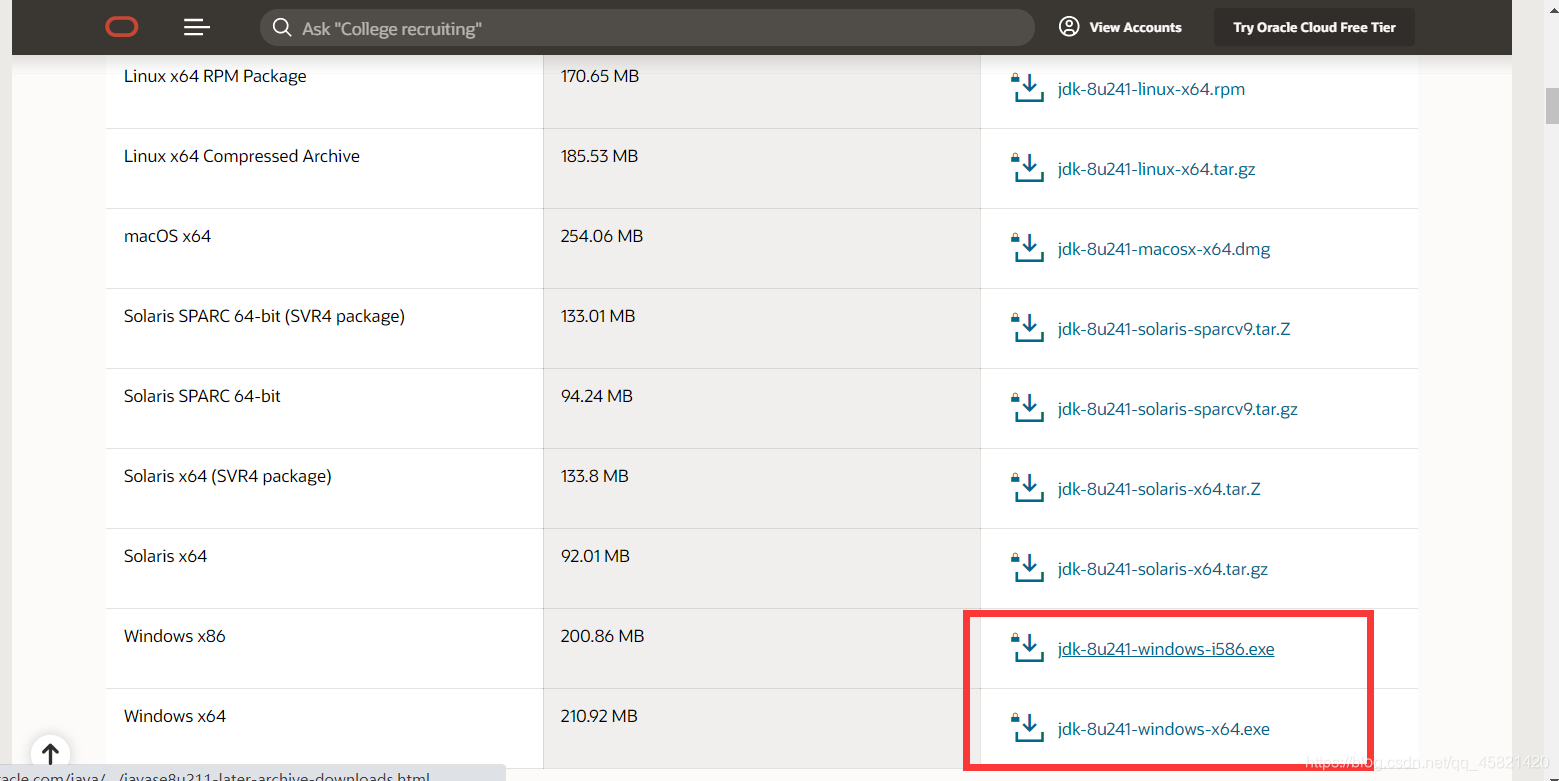Viewport: 1559px width, 781px height.
Task: Click Try Oracle Cloud Free Tier button
Action: (1314, 27)
